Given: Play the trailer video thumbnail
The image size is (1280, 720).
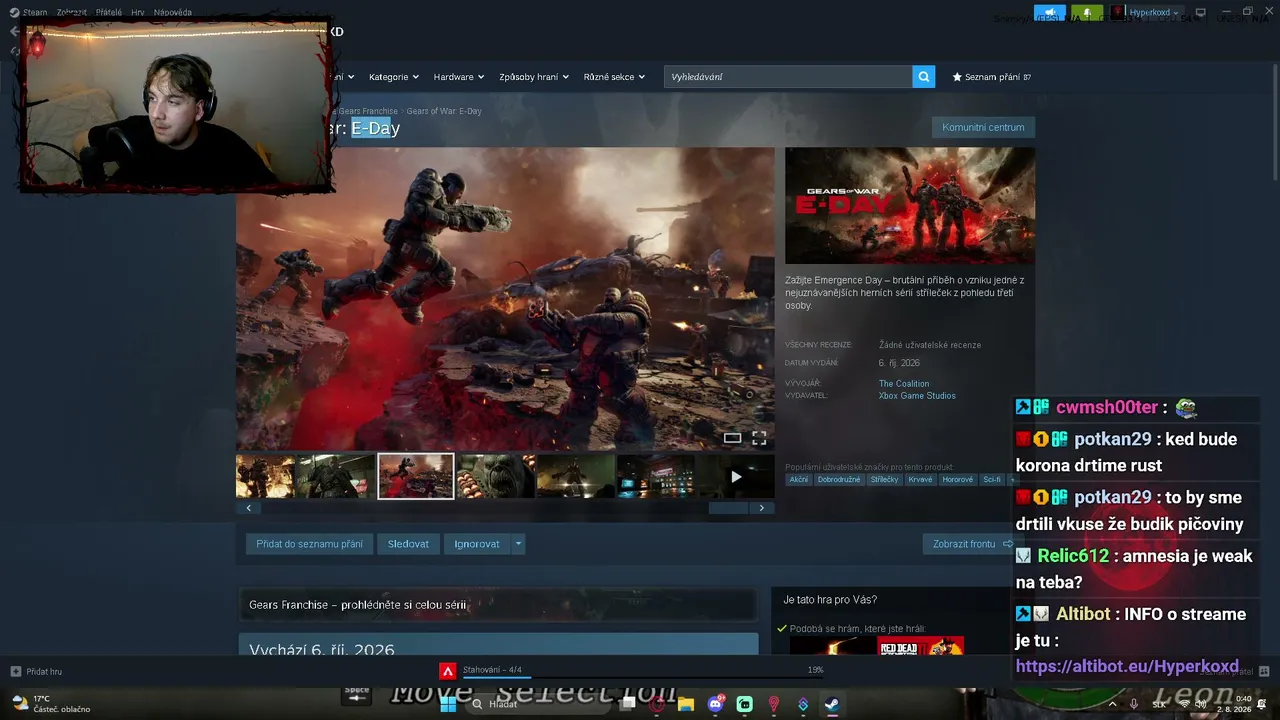Looking at the screenshot, I should [736, 476].
